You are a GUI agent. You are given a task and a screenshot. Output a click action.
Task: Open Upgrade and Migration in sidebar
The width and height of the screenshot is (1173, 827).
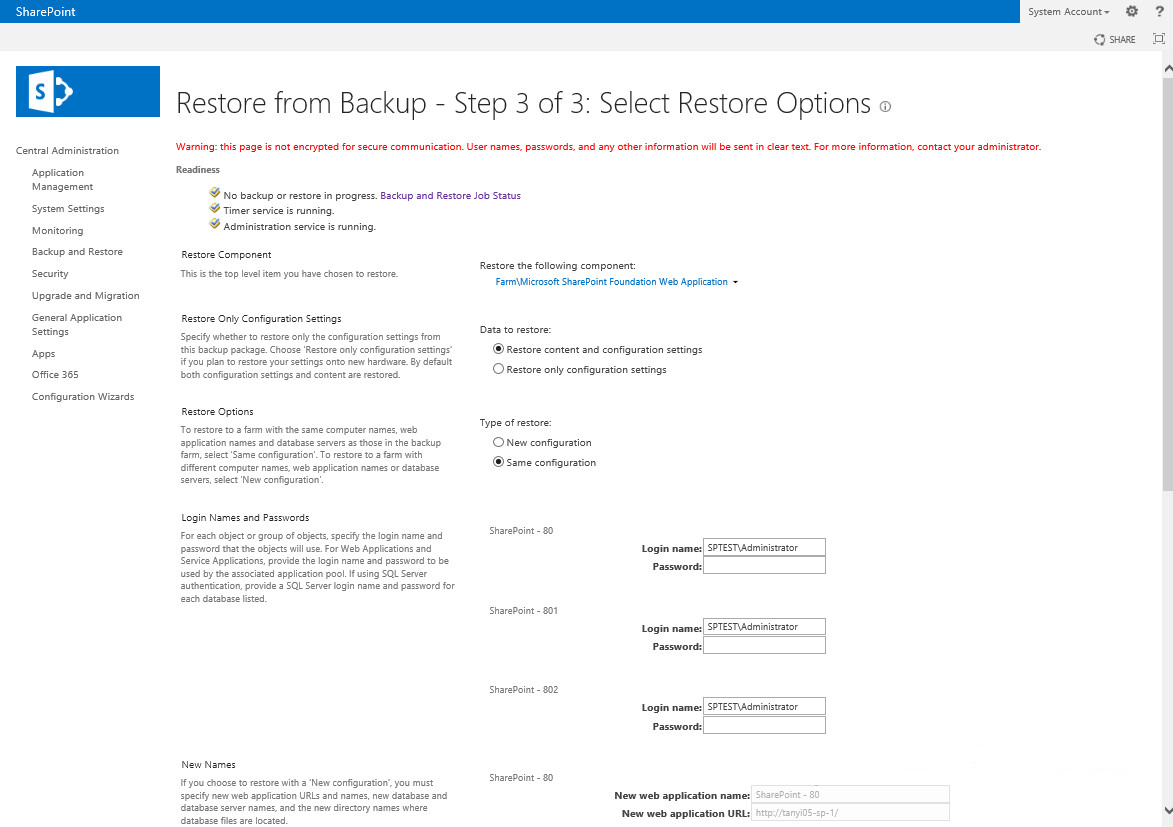click(85, 296)
